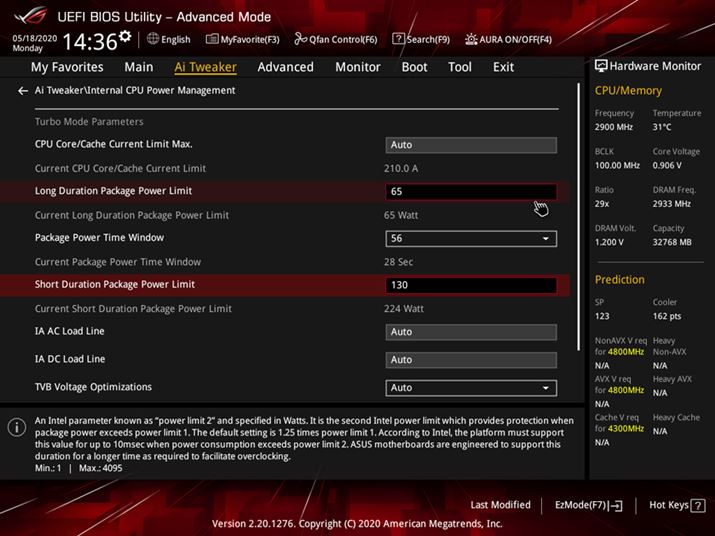715x536 pixels.
Task: Click the MyFavorite folder icon
Action: point(212,39)
